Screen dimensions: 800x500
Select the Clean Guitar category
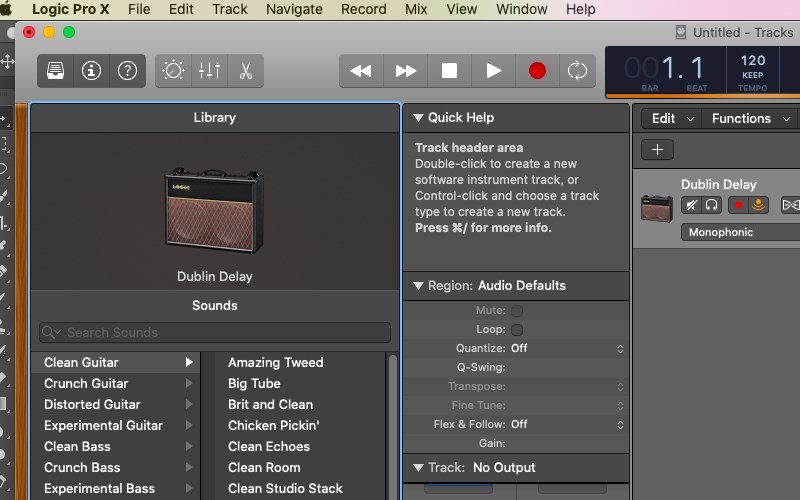pyautogui.click(x=115, y=362)
